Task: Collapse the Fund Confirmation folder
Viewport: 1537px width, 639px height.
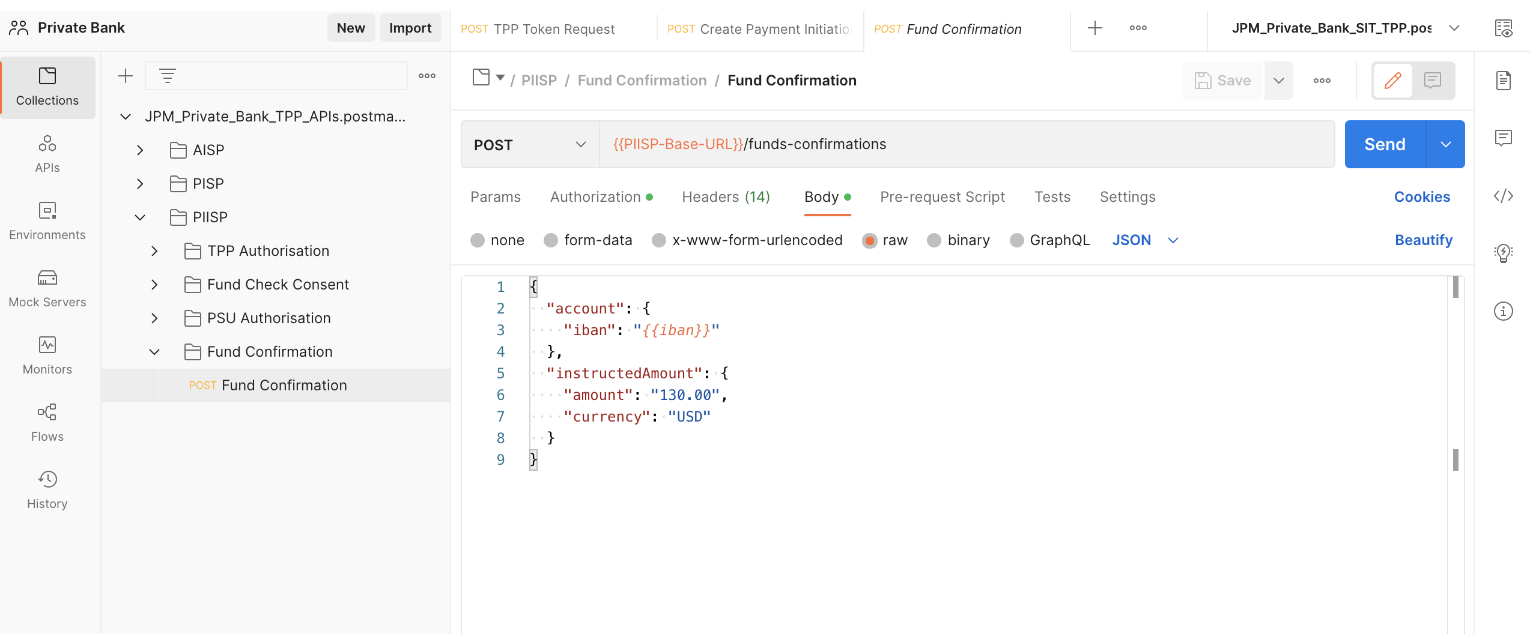Action: point(154,352)
